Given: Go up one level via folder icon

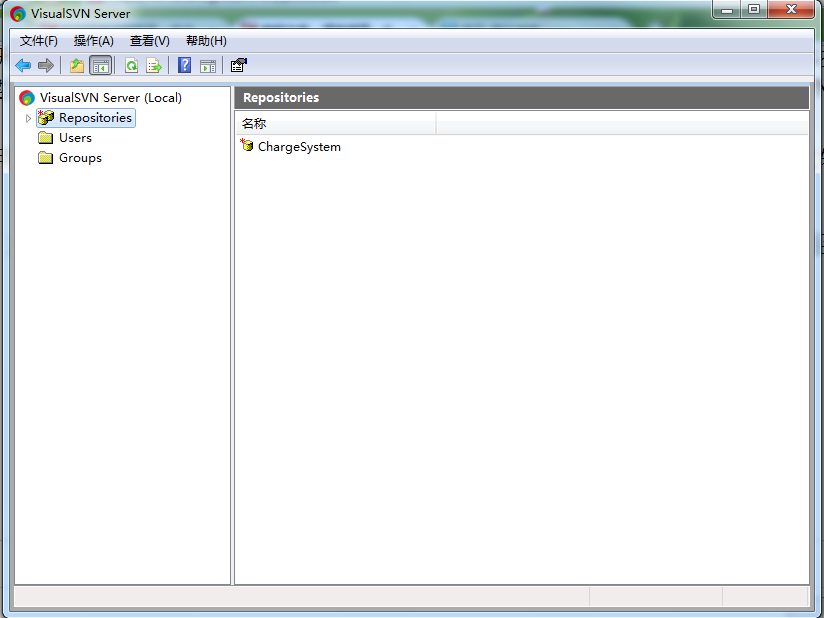Looking at the screenshot, I should [77, 66].
